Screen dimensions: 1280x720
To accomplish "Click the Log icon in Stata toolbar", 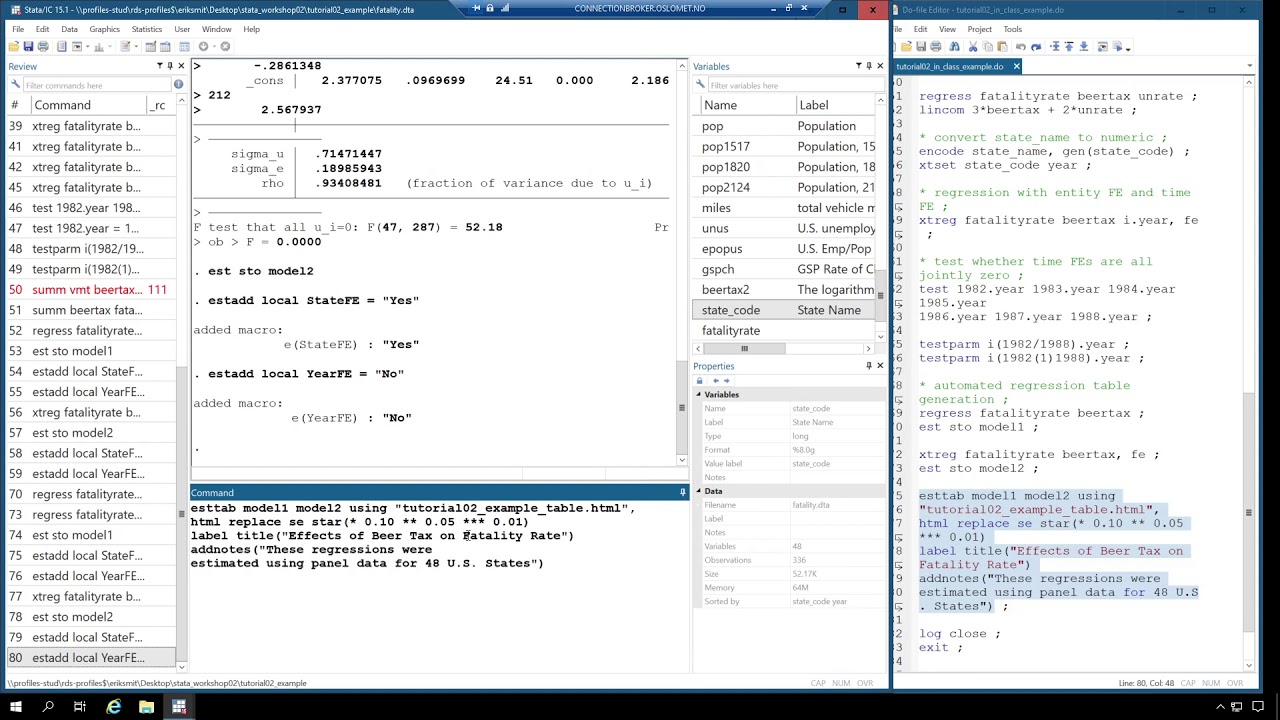I will [x=61, y=46].
